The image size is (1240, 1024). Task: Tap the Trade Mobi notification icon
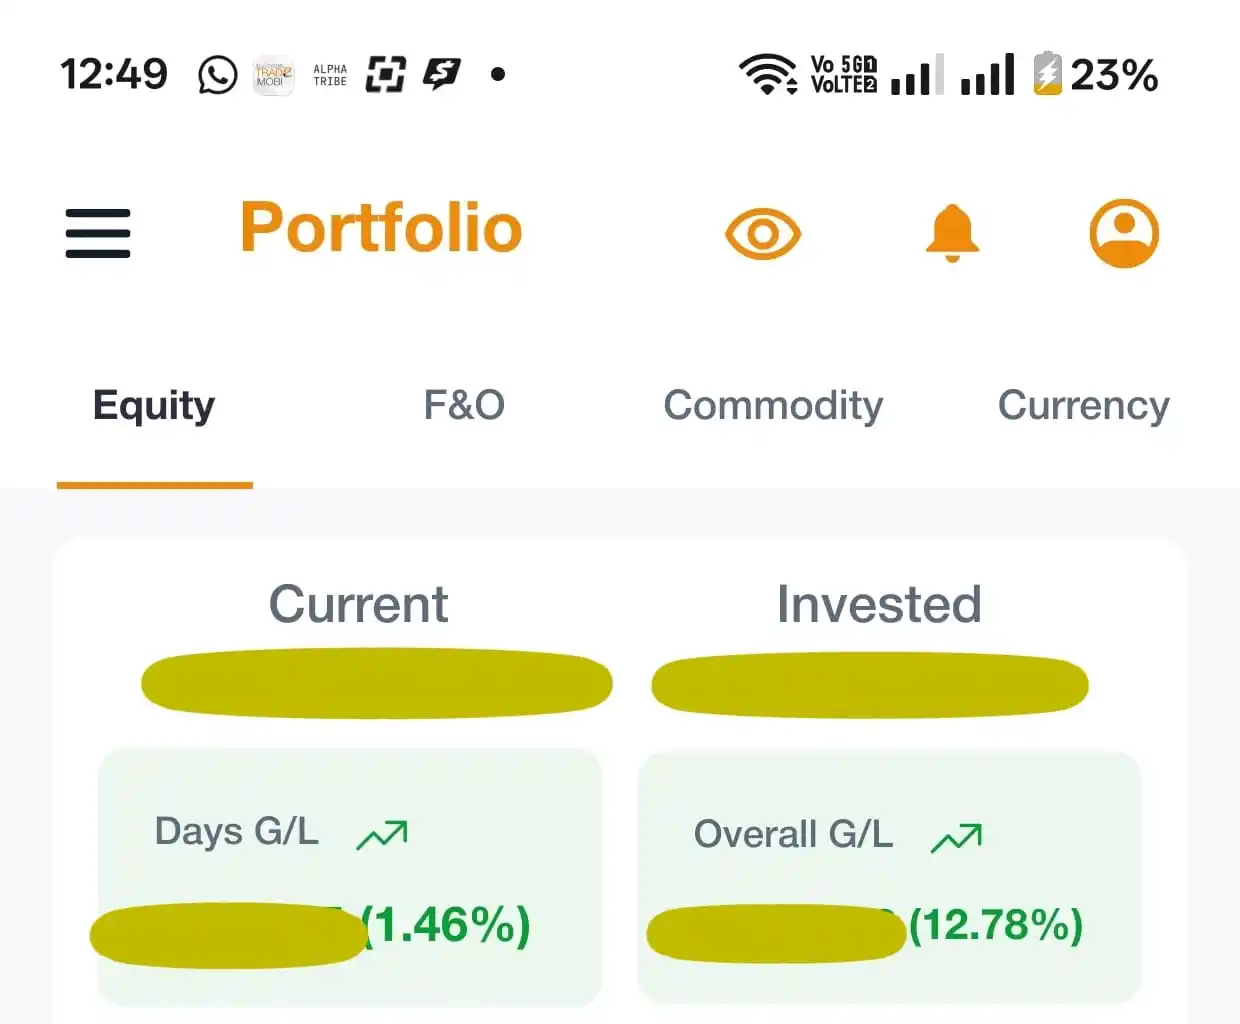273,75
